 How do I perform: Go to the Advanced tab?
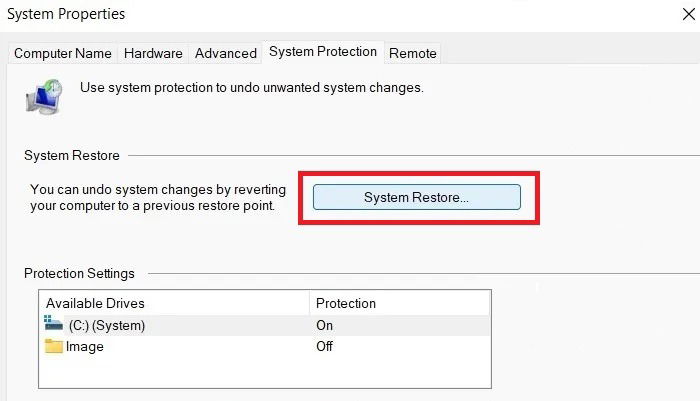point(226,53)
